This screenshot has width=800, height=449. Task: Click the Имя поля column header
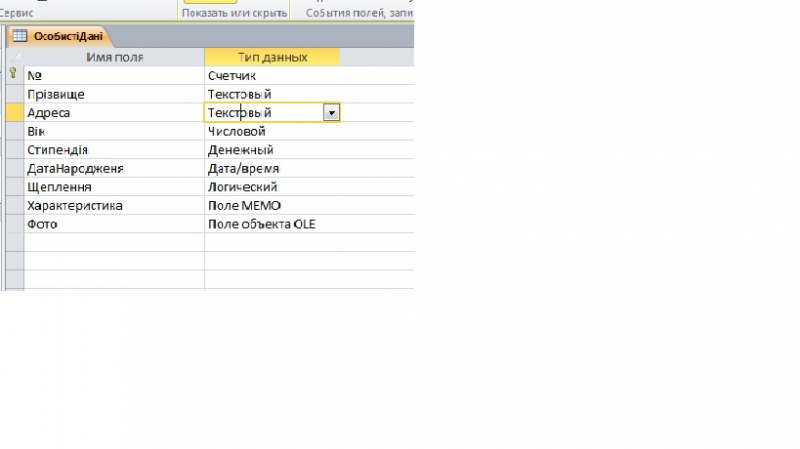coord(114,57)
